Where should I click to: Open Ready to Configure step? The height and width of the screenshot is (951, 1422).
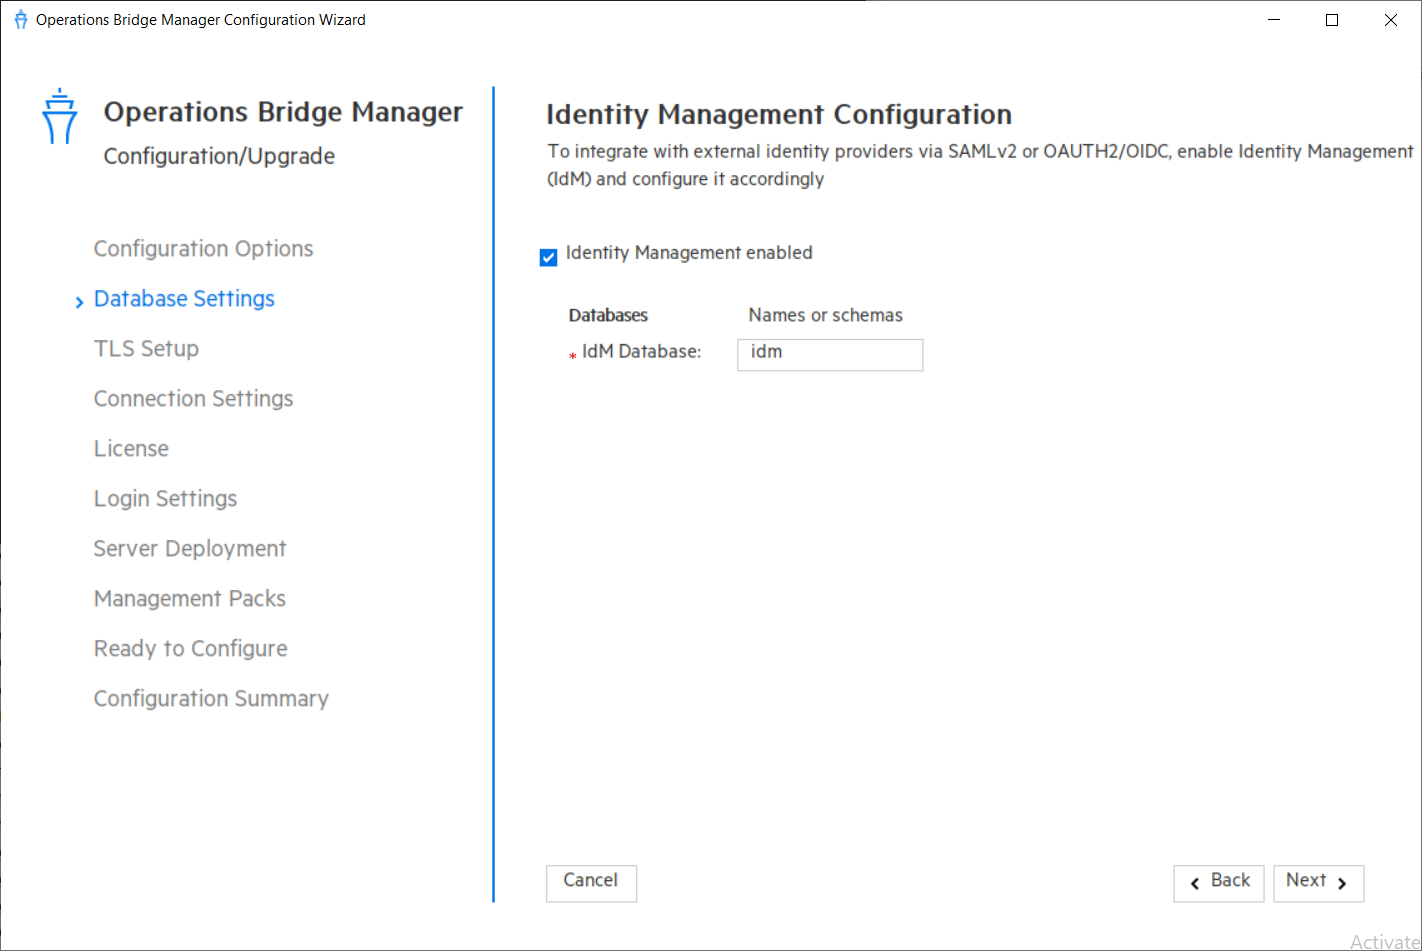190,648
